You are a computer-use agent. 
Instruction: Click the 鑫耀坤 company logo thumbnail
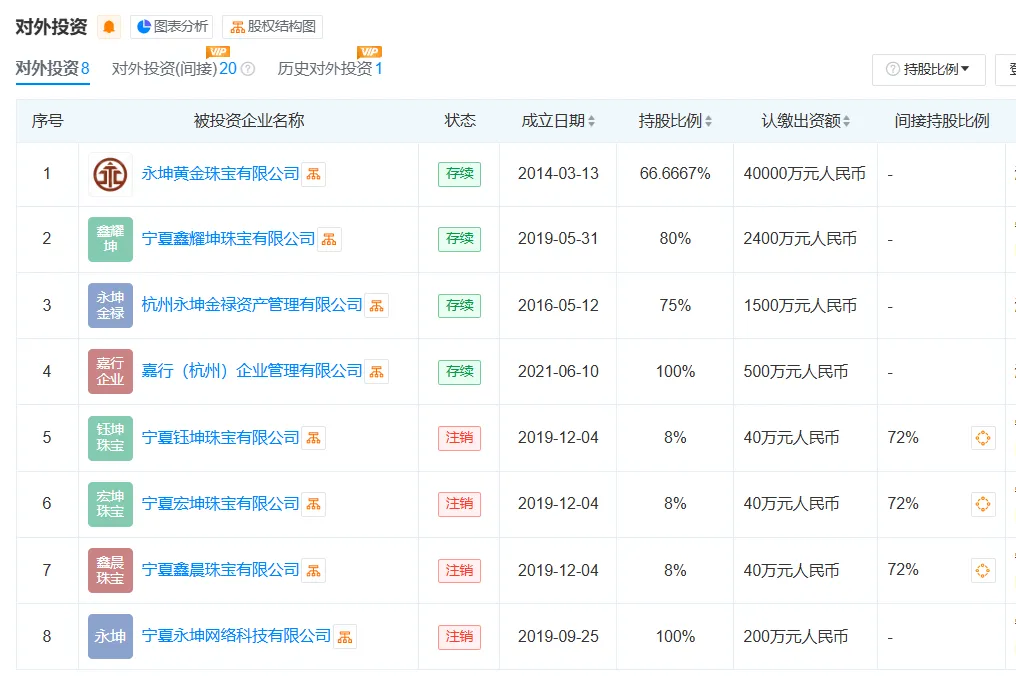coord(110,239)
